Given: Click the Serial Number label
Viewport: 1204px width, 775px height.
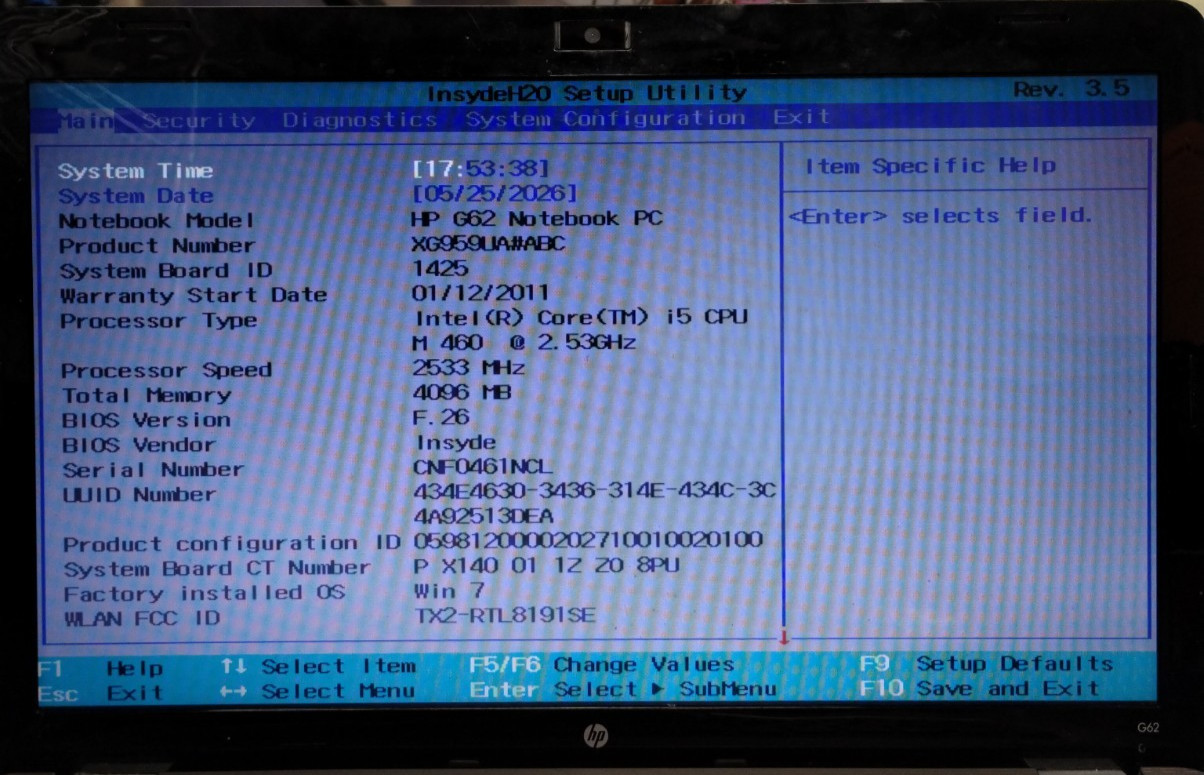Looking at the screenshot, I should click(153, 470).
